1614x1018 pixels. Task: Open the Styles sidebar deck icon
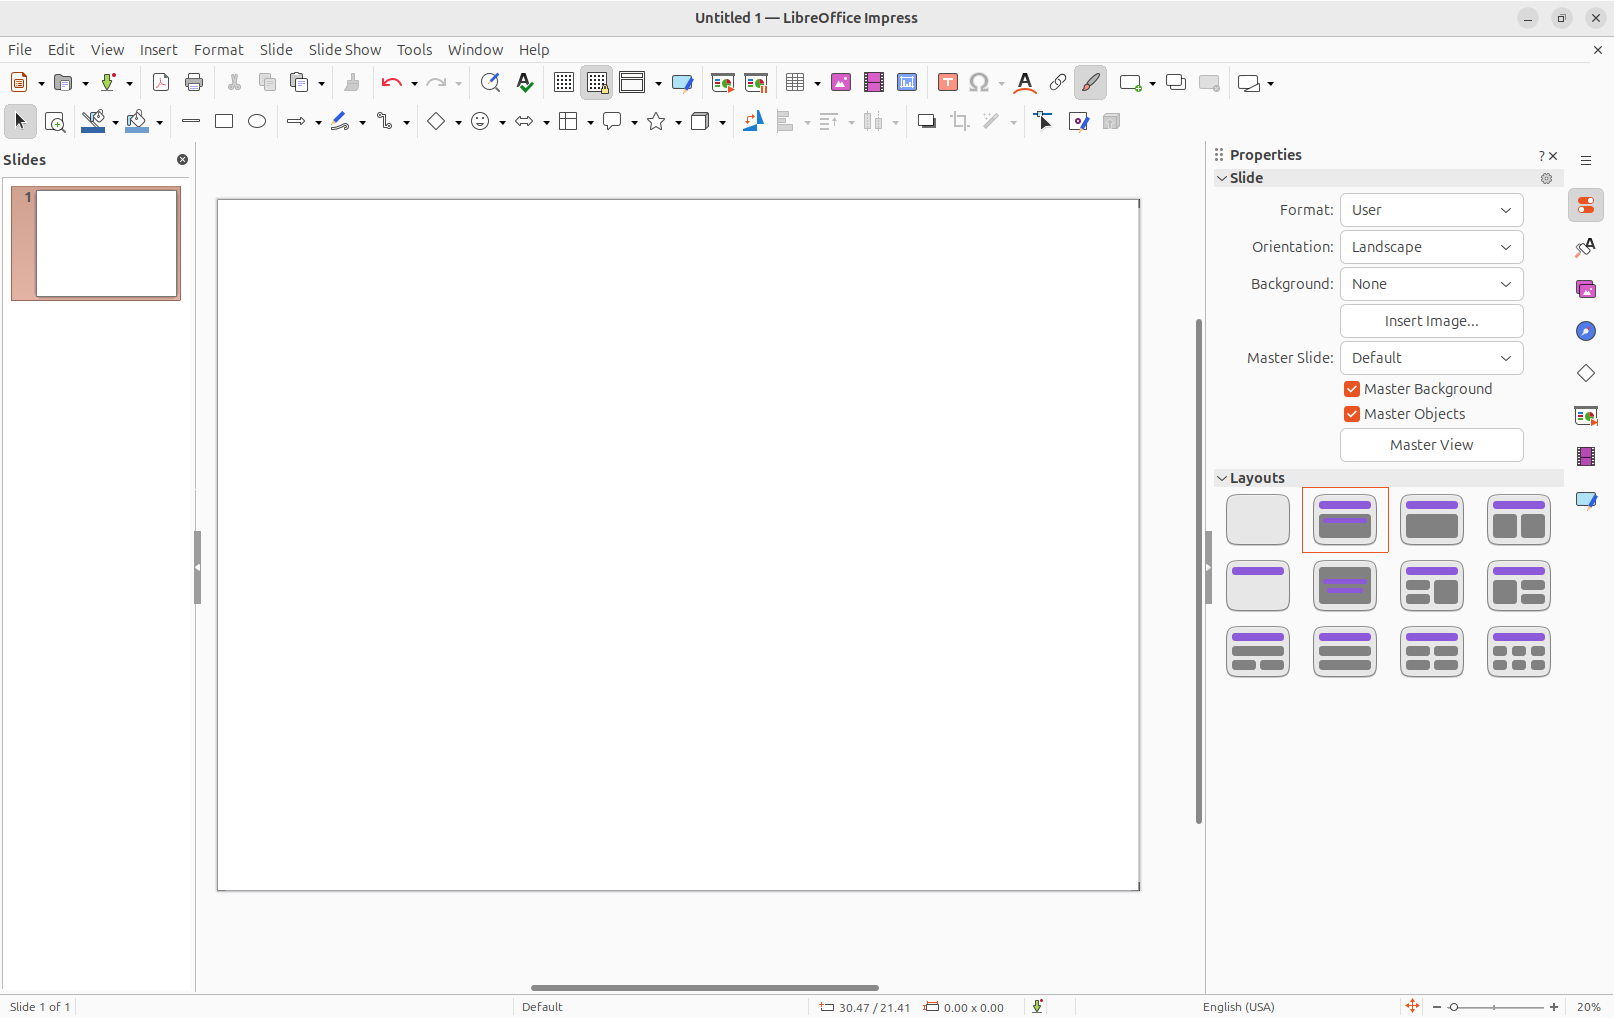1586,247
